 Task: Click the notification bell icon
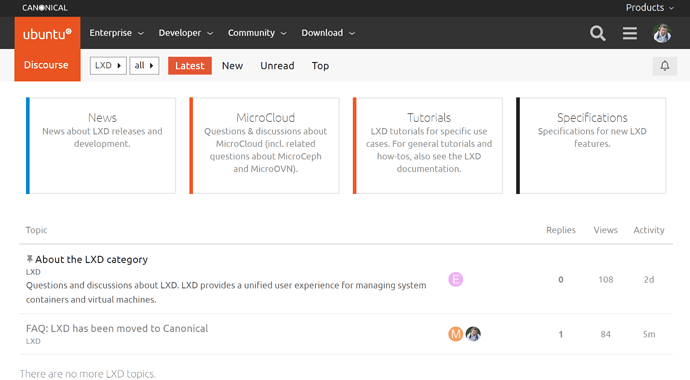[x=664, y=66]
